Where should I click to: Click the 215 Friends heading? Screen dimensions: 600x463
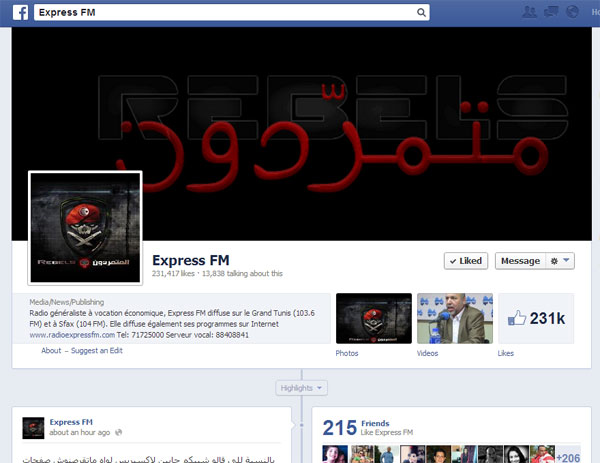click(x=356, y=427)
